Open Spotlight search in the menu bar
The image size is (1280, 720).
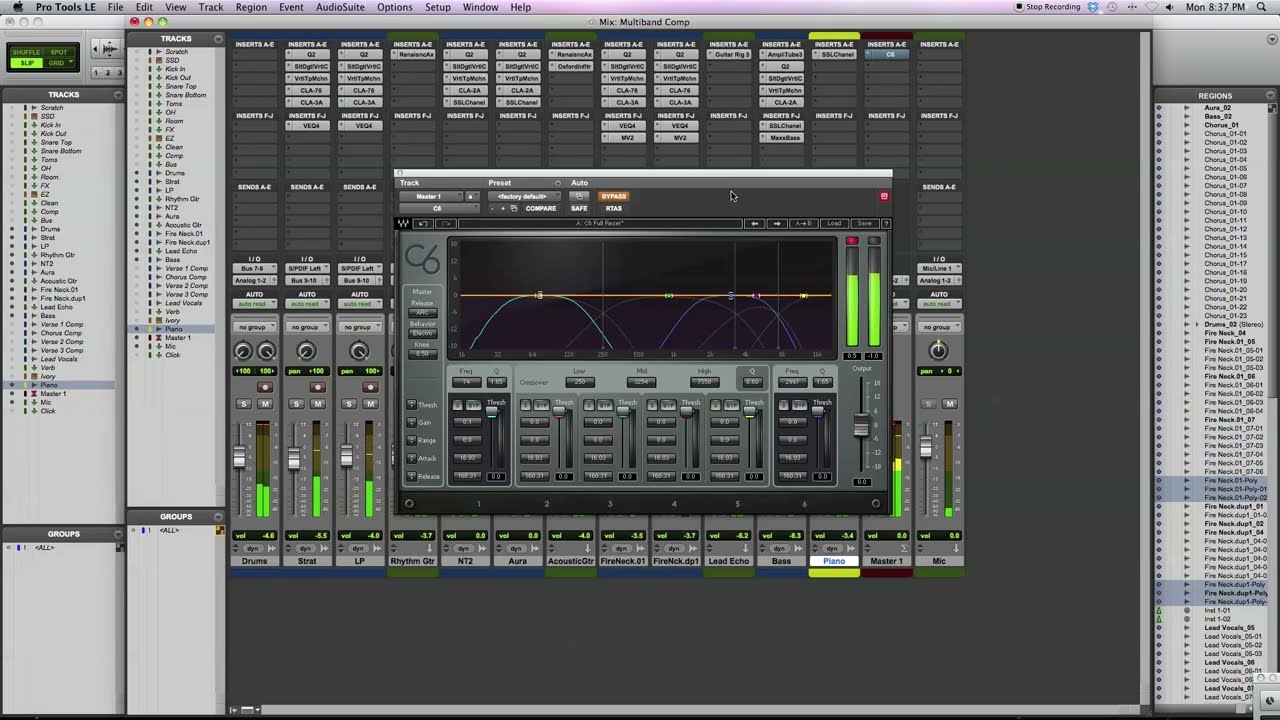(x=1262, y=7)
